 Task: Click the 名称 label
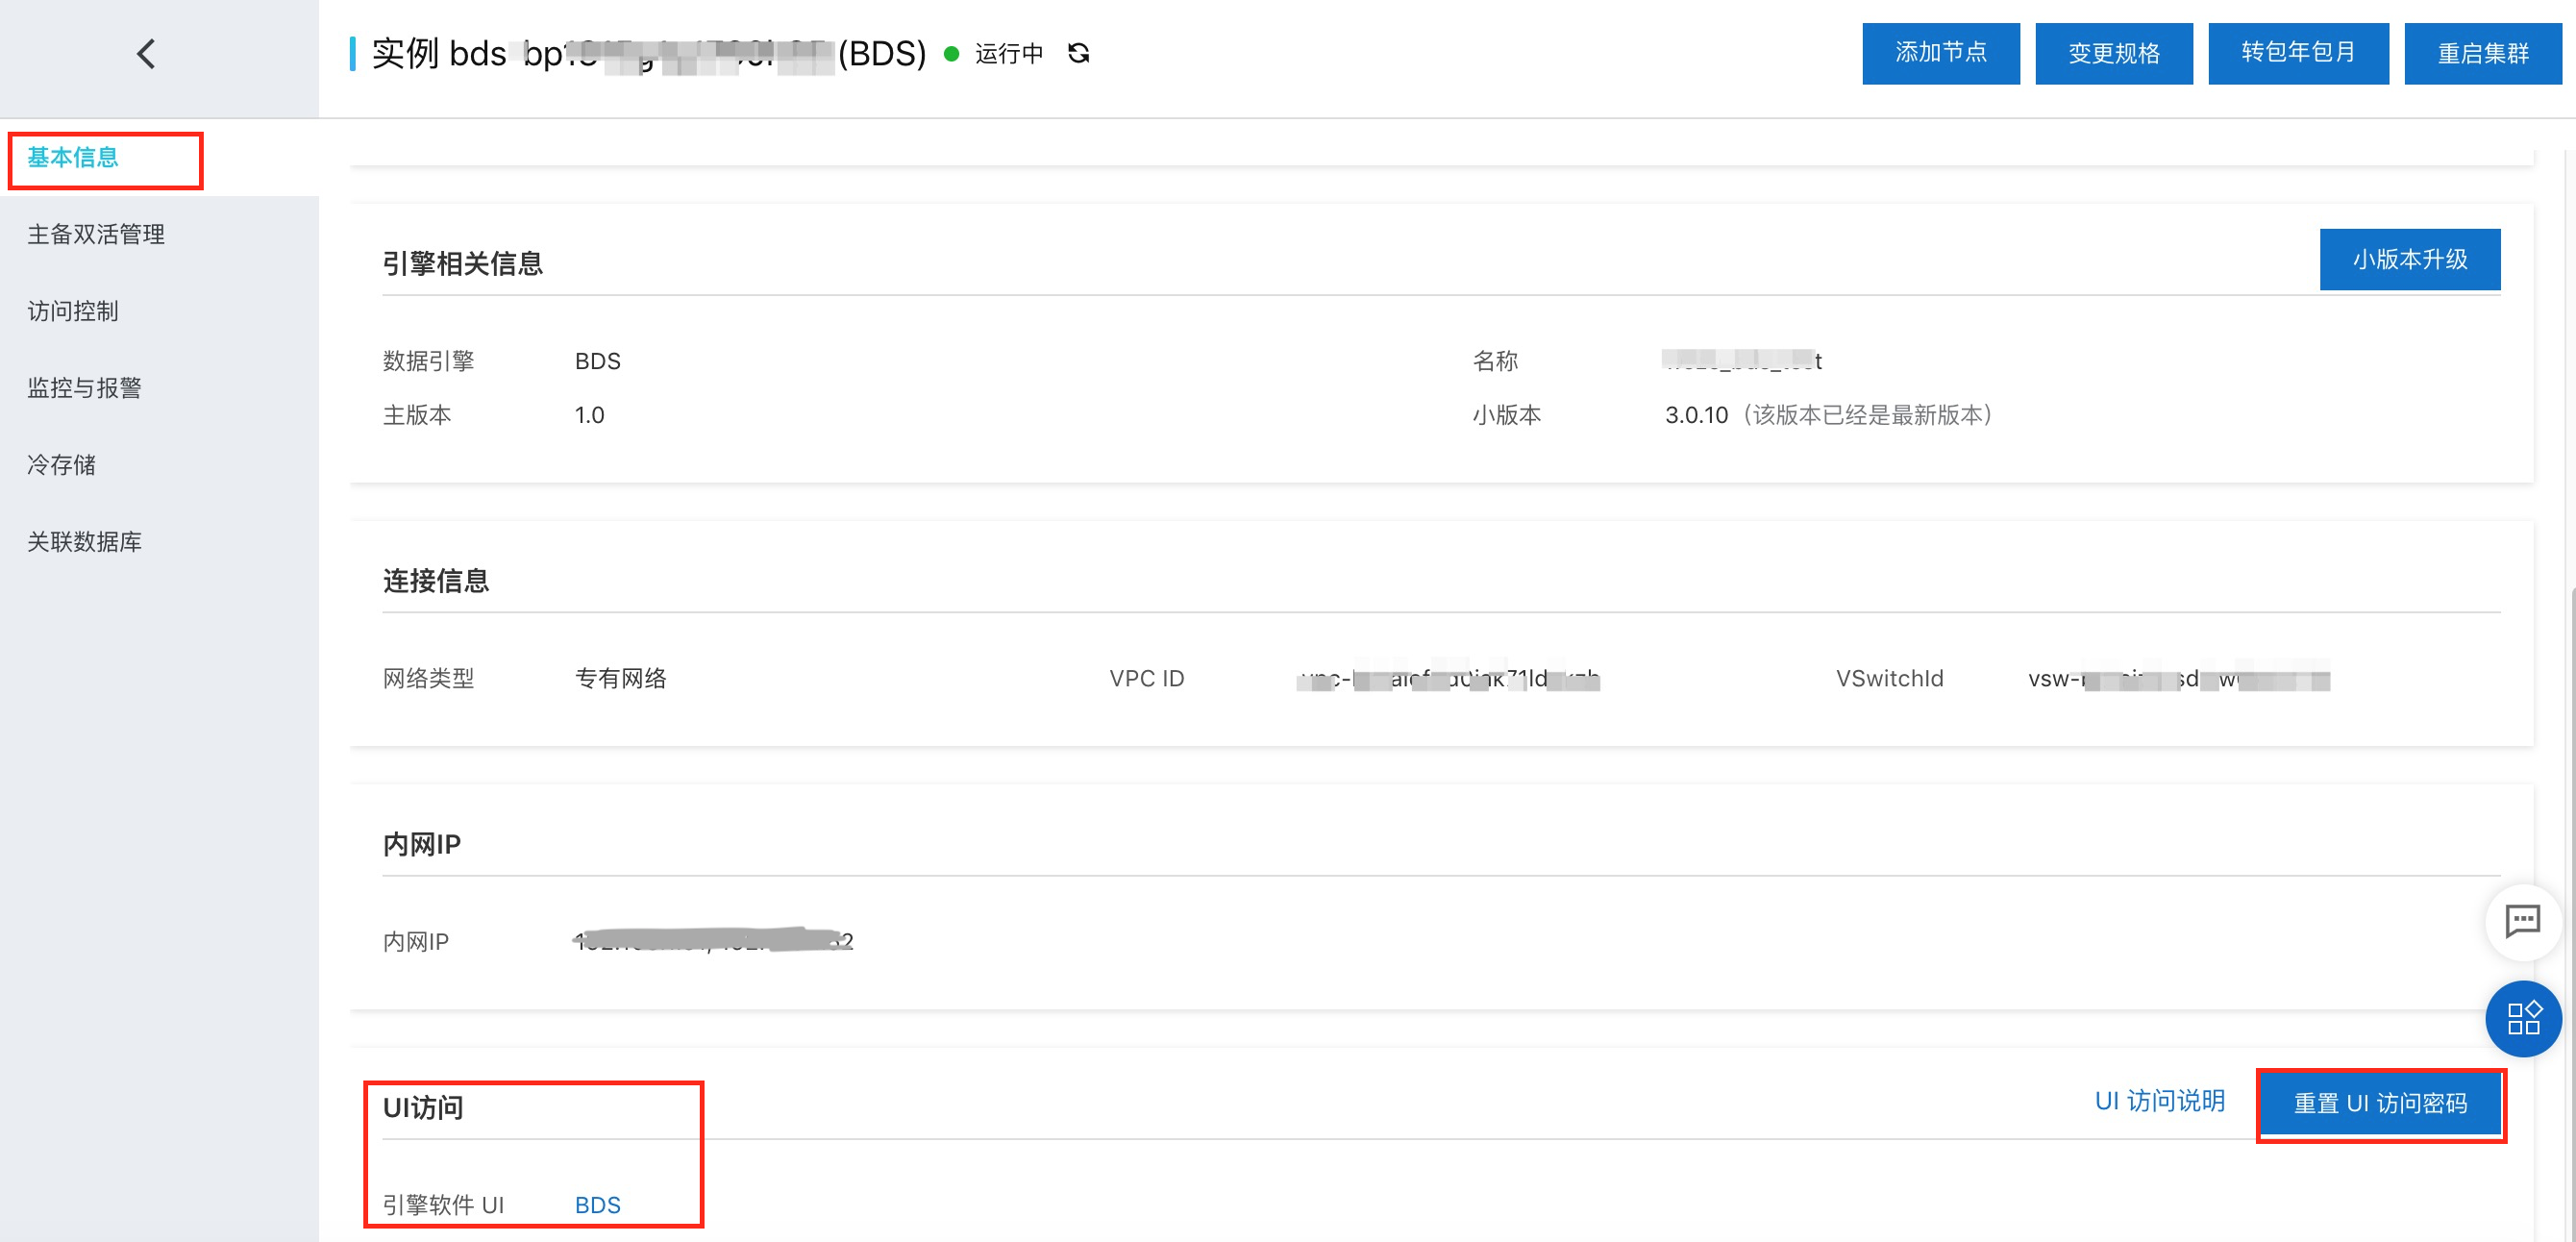1495,361
